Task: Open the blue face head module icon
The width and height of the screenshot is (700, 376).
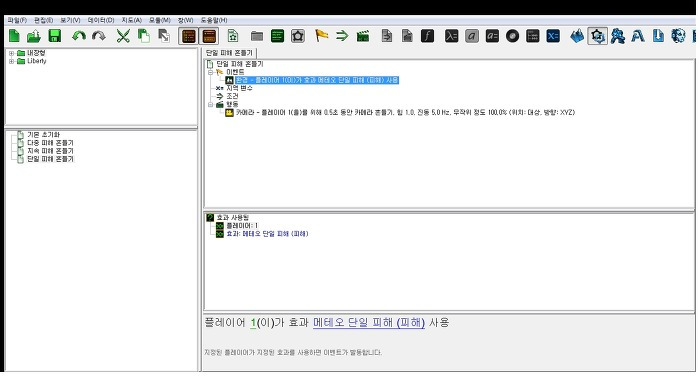Action: pyautogui.click(x=678, y=36)
